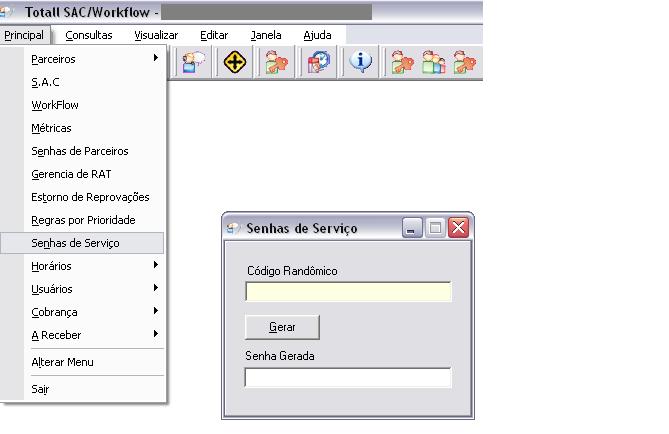Click the calendar with clock toolbar icon
The width and height of the screenshot is (669, 434).
tap(319, 62)
